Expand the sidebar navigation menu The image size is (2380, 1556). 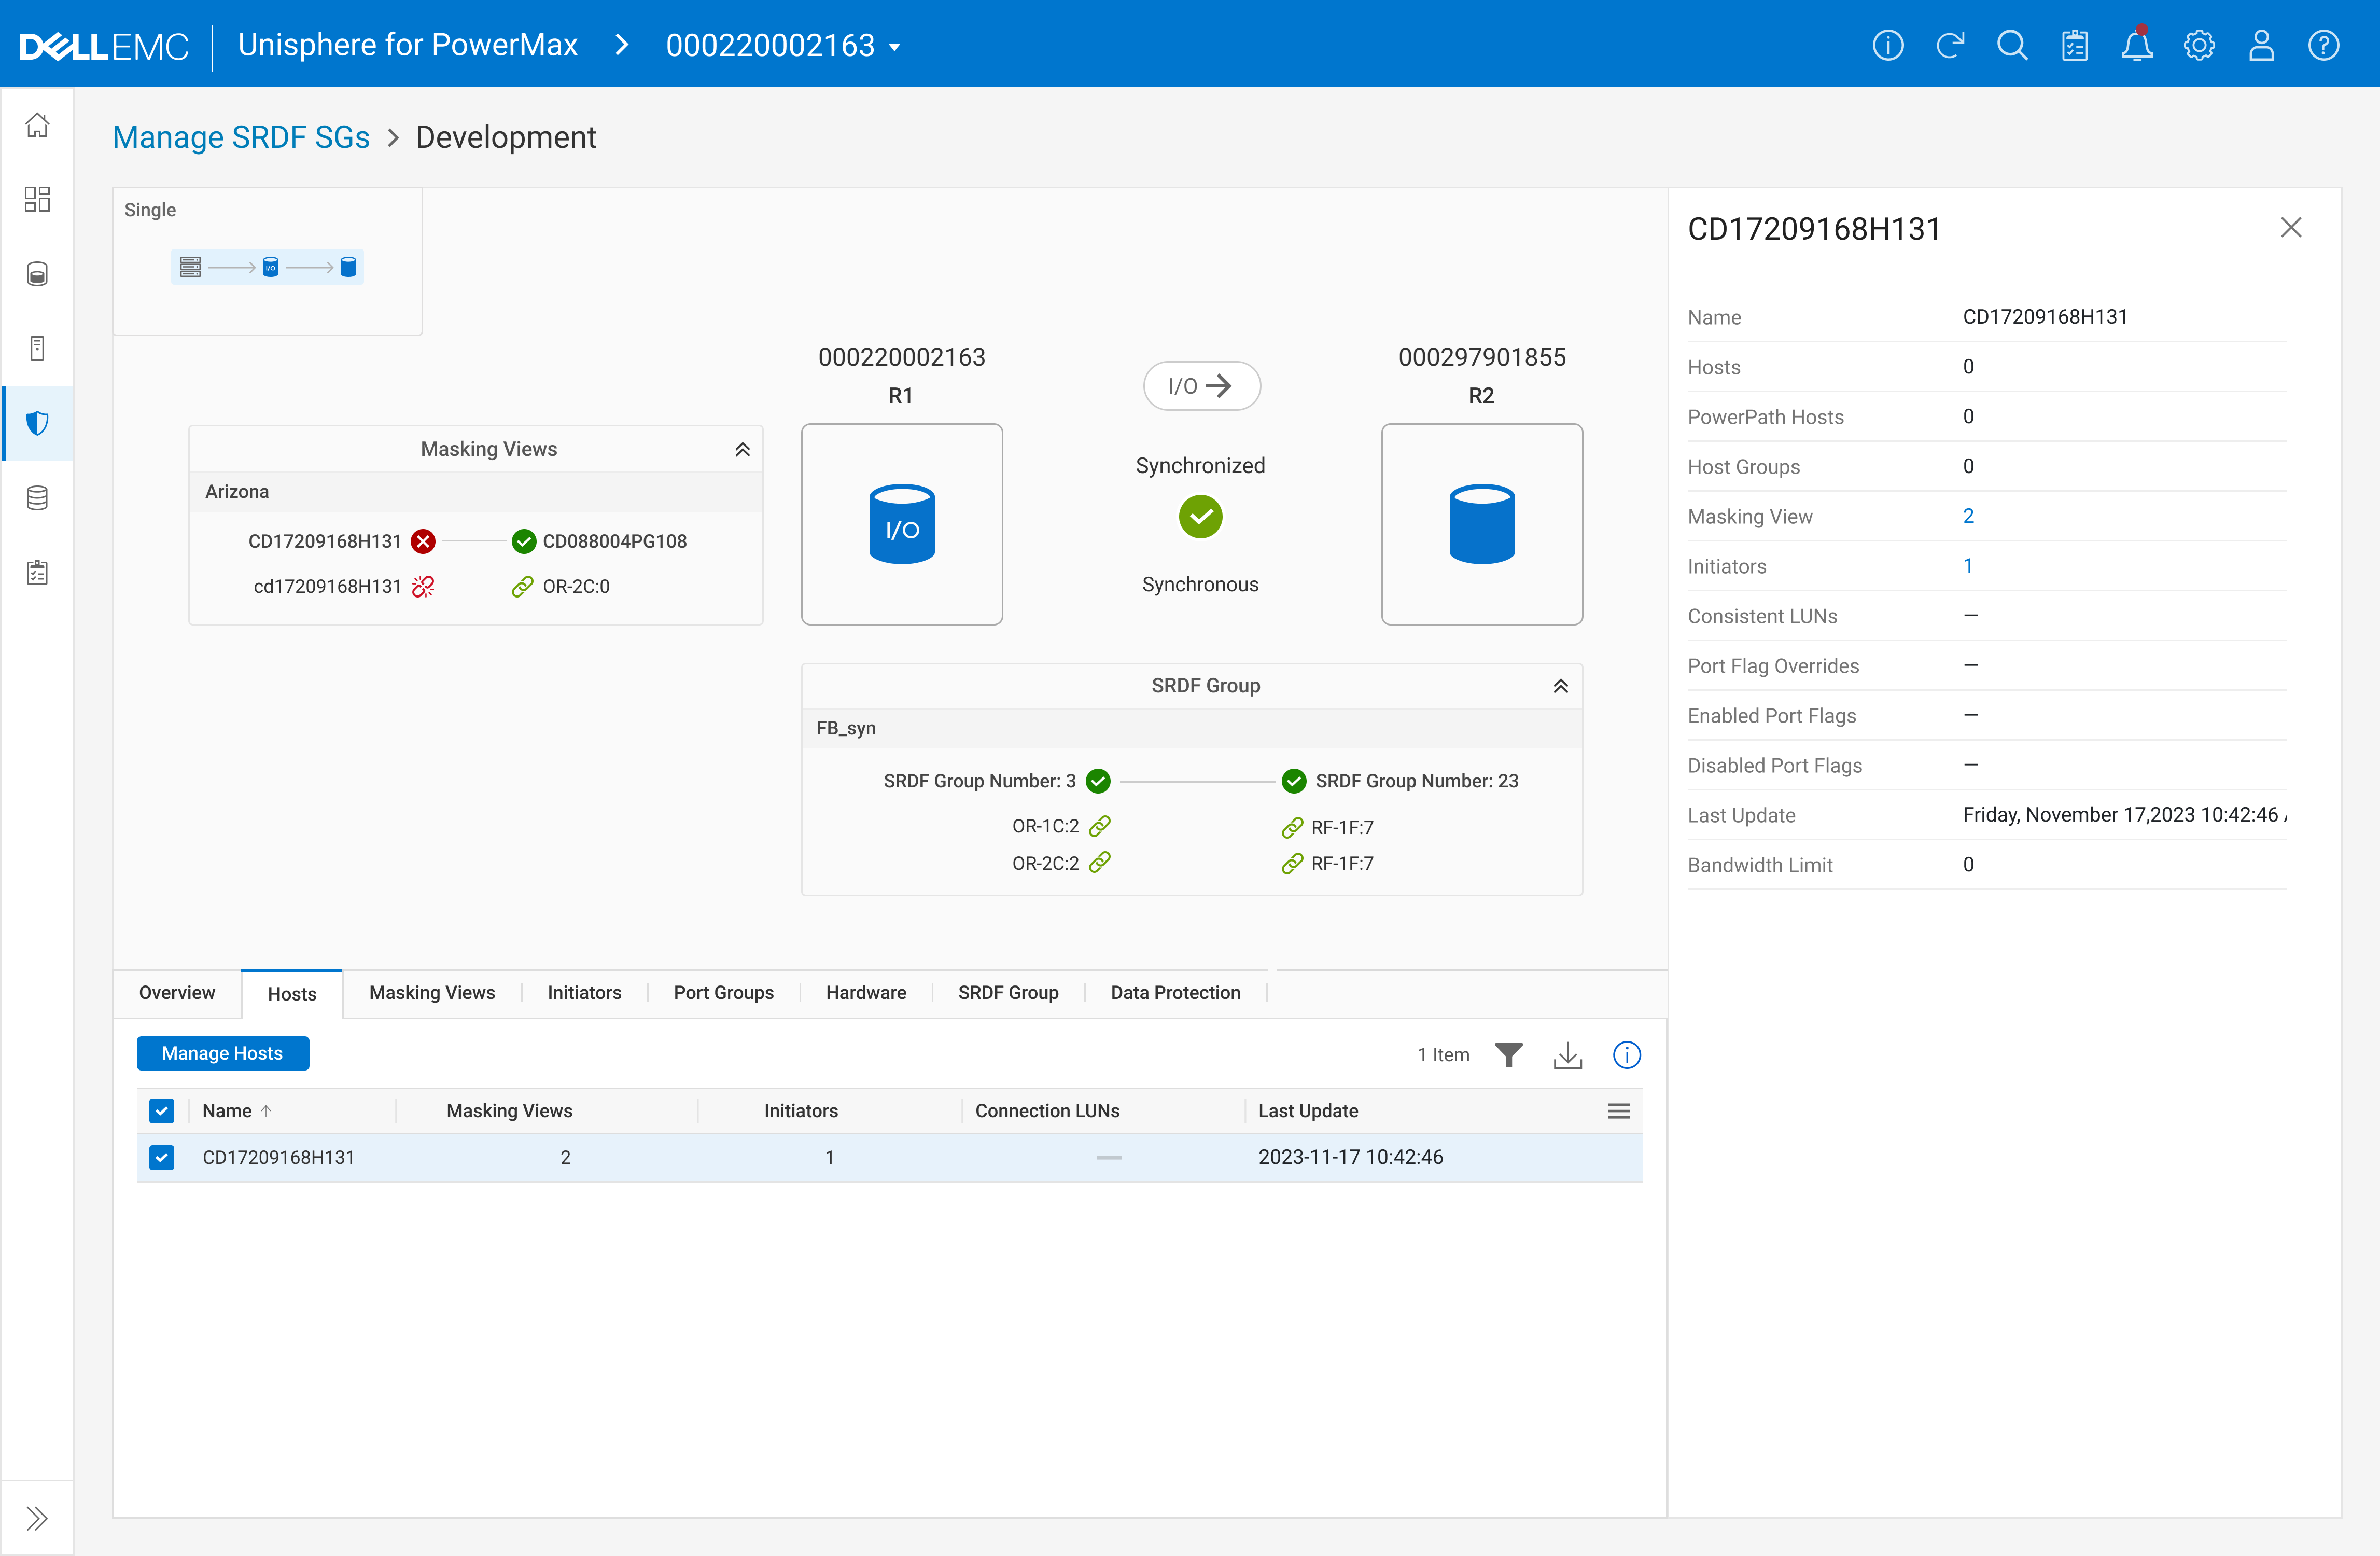click(37, 1518)
